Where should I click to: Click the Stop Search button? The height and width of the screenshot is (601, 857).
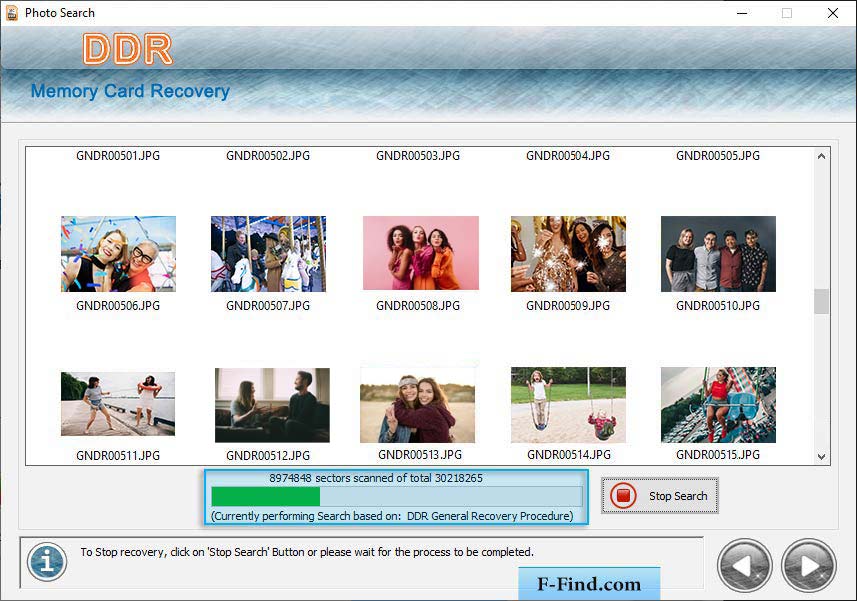click(x=660, y=496)
